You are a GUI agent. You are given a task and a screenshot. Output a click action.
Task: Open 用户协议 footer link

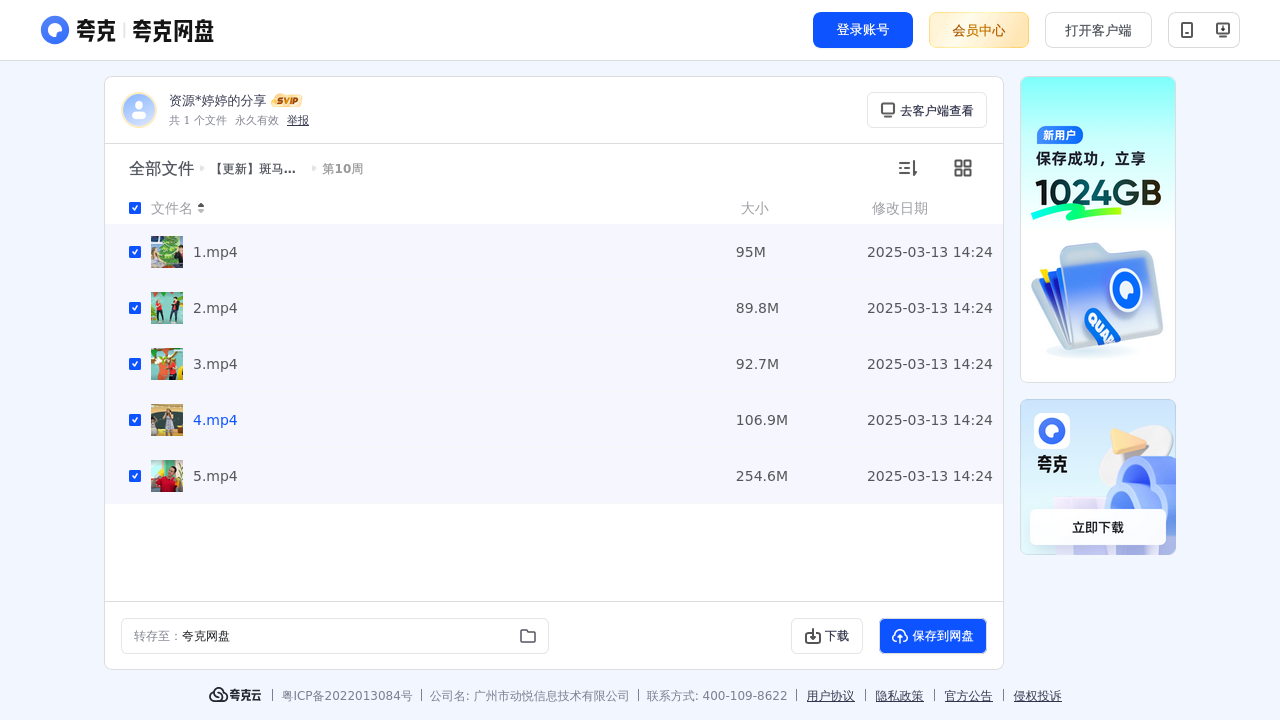tap(831, 696)
